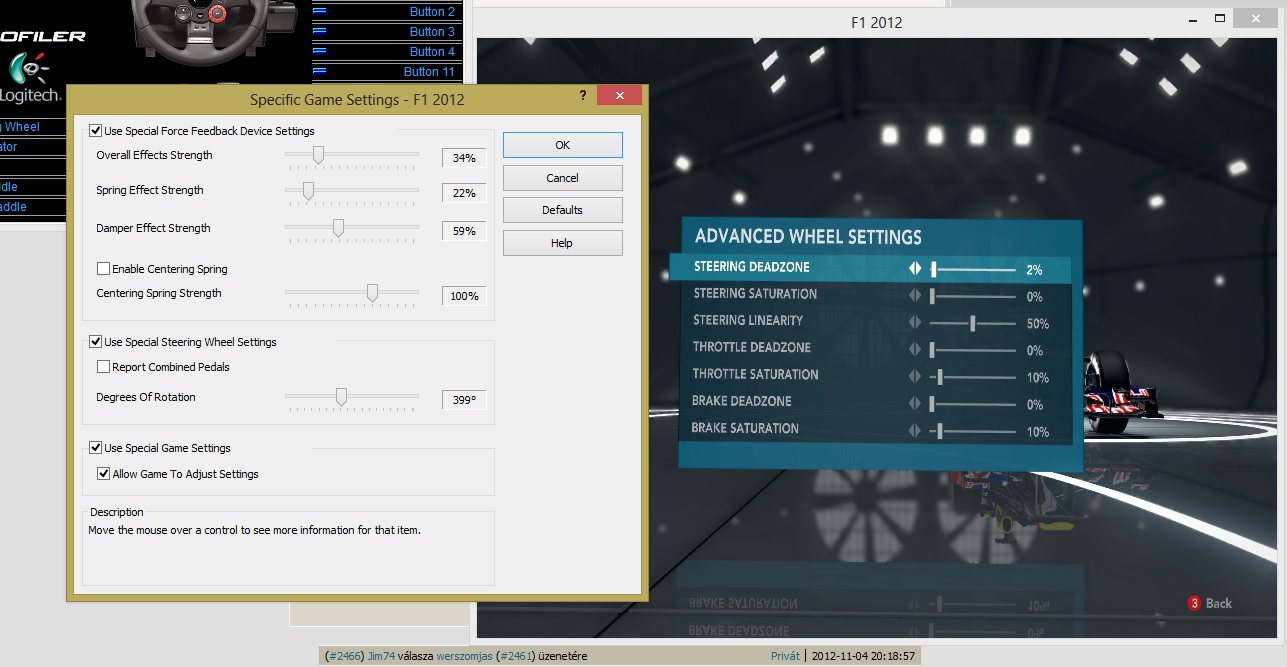Click the Brake Saturation arrows icon
Viewport: 1287px width, 667px height.
click(914, 431)
